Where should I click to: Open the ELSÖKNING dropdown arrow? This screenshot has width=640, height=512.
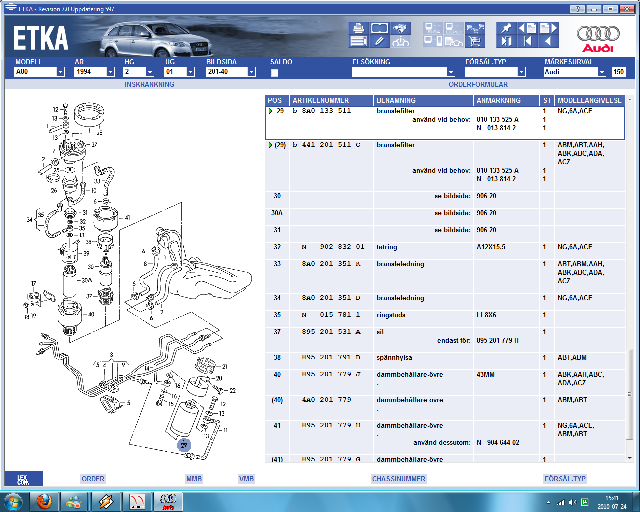(x=451, y=72)
